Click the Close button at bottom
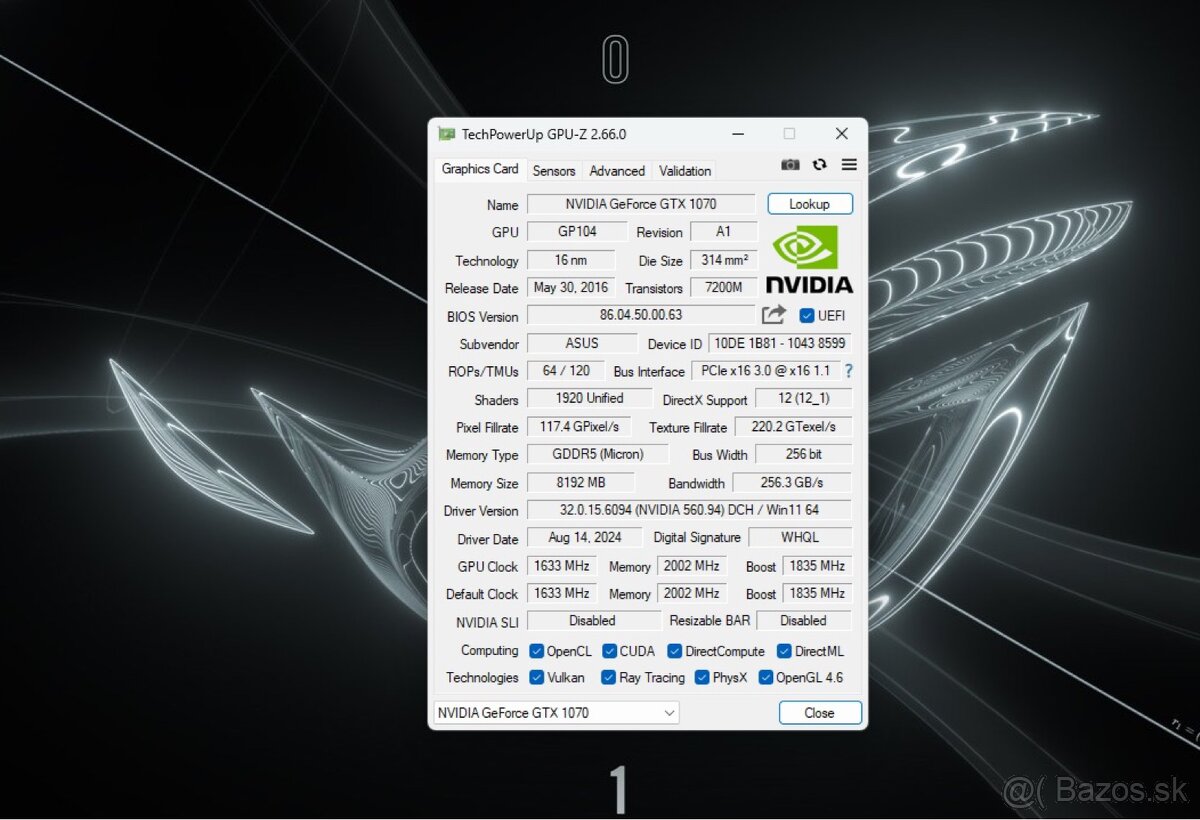Screen dimensions: 1200x820 coord(819,713)
